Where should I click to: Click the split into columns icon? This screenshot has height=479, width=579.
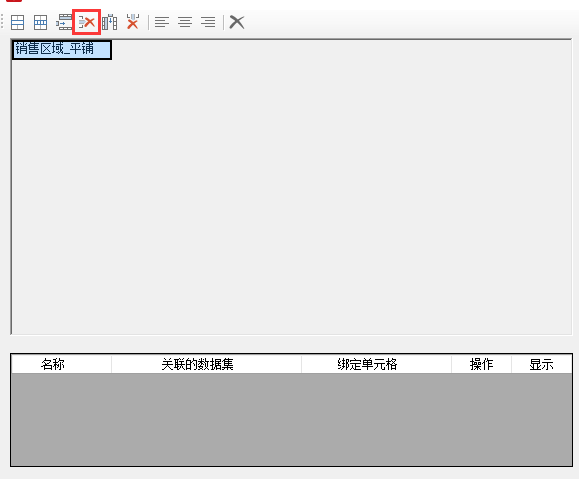click(40, 22)
